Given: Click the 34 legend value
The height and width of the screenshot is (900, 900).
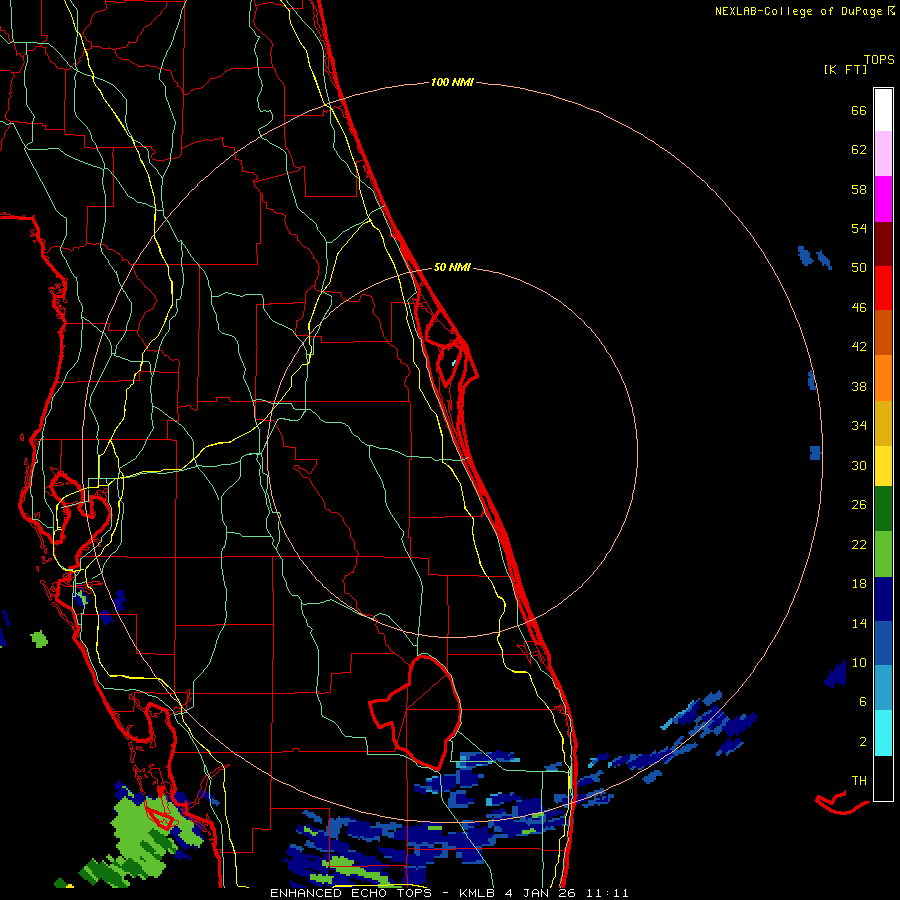Looking at the screenshot, I should click(859, 426).
